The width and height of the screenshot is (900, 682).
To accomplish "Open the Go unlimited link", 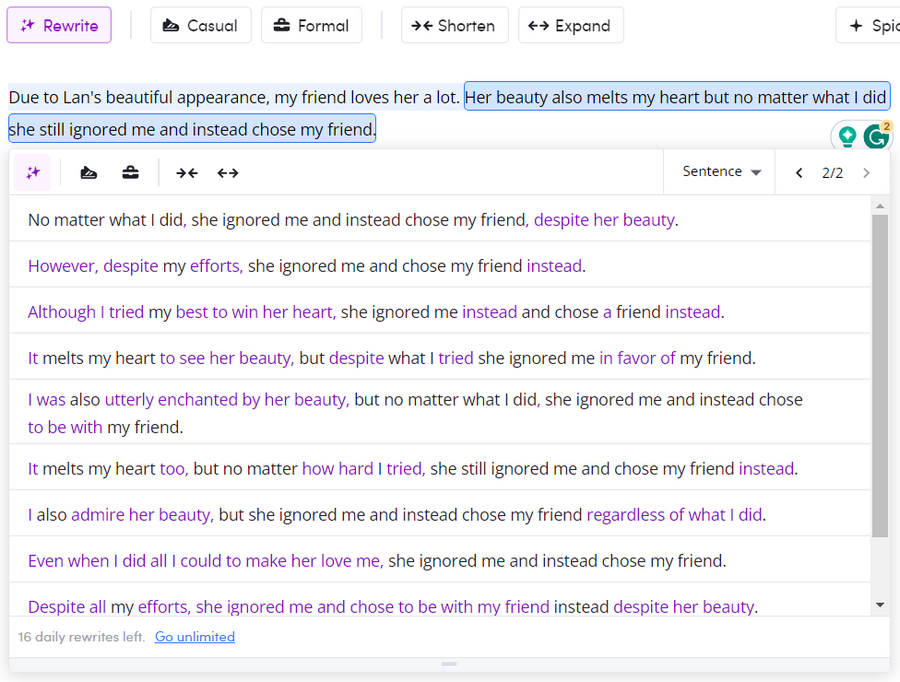I will pyautogui.click(x=195, y=637).
